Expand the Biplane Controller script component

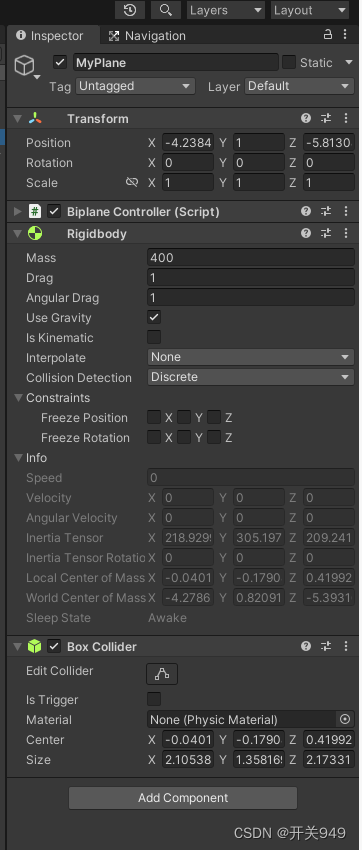pos(18,211)
